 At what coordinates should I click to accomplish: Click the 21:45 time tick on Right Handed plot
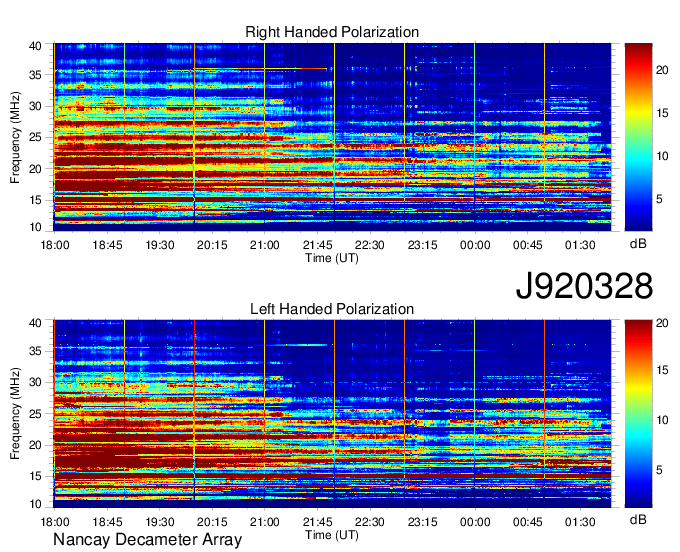(x=317, y=245)
